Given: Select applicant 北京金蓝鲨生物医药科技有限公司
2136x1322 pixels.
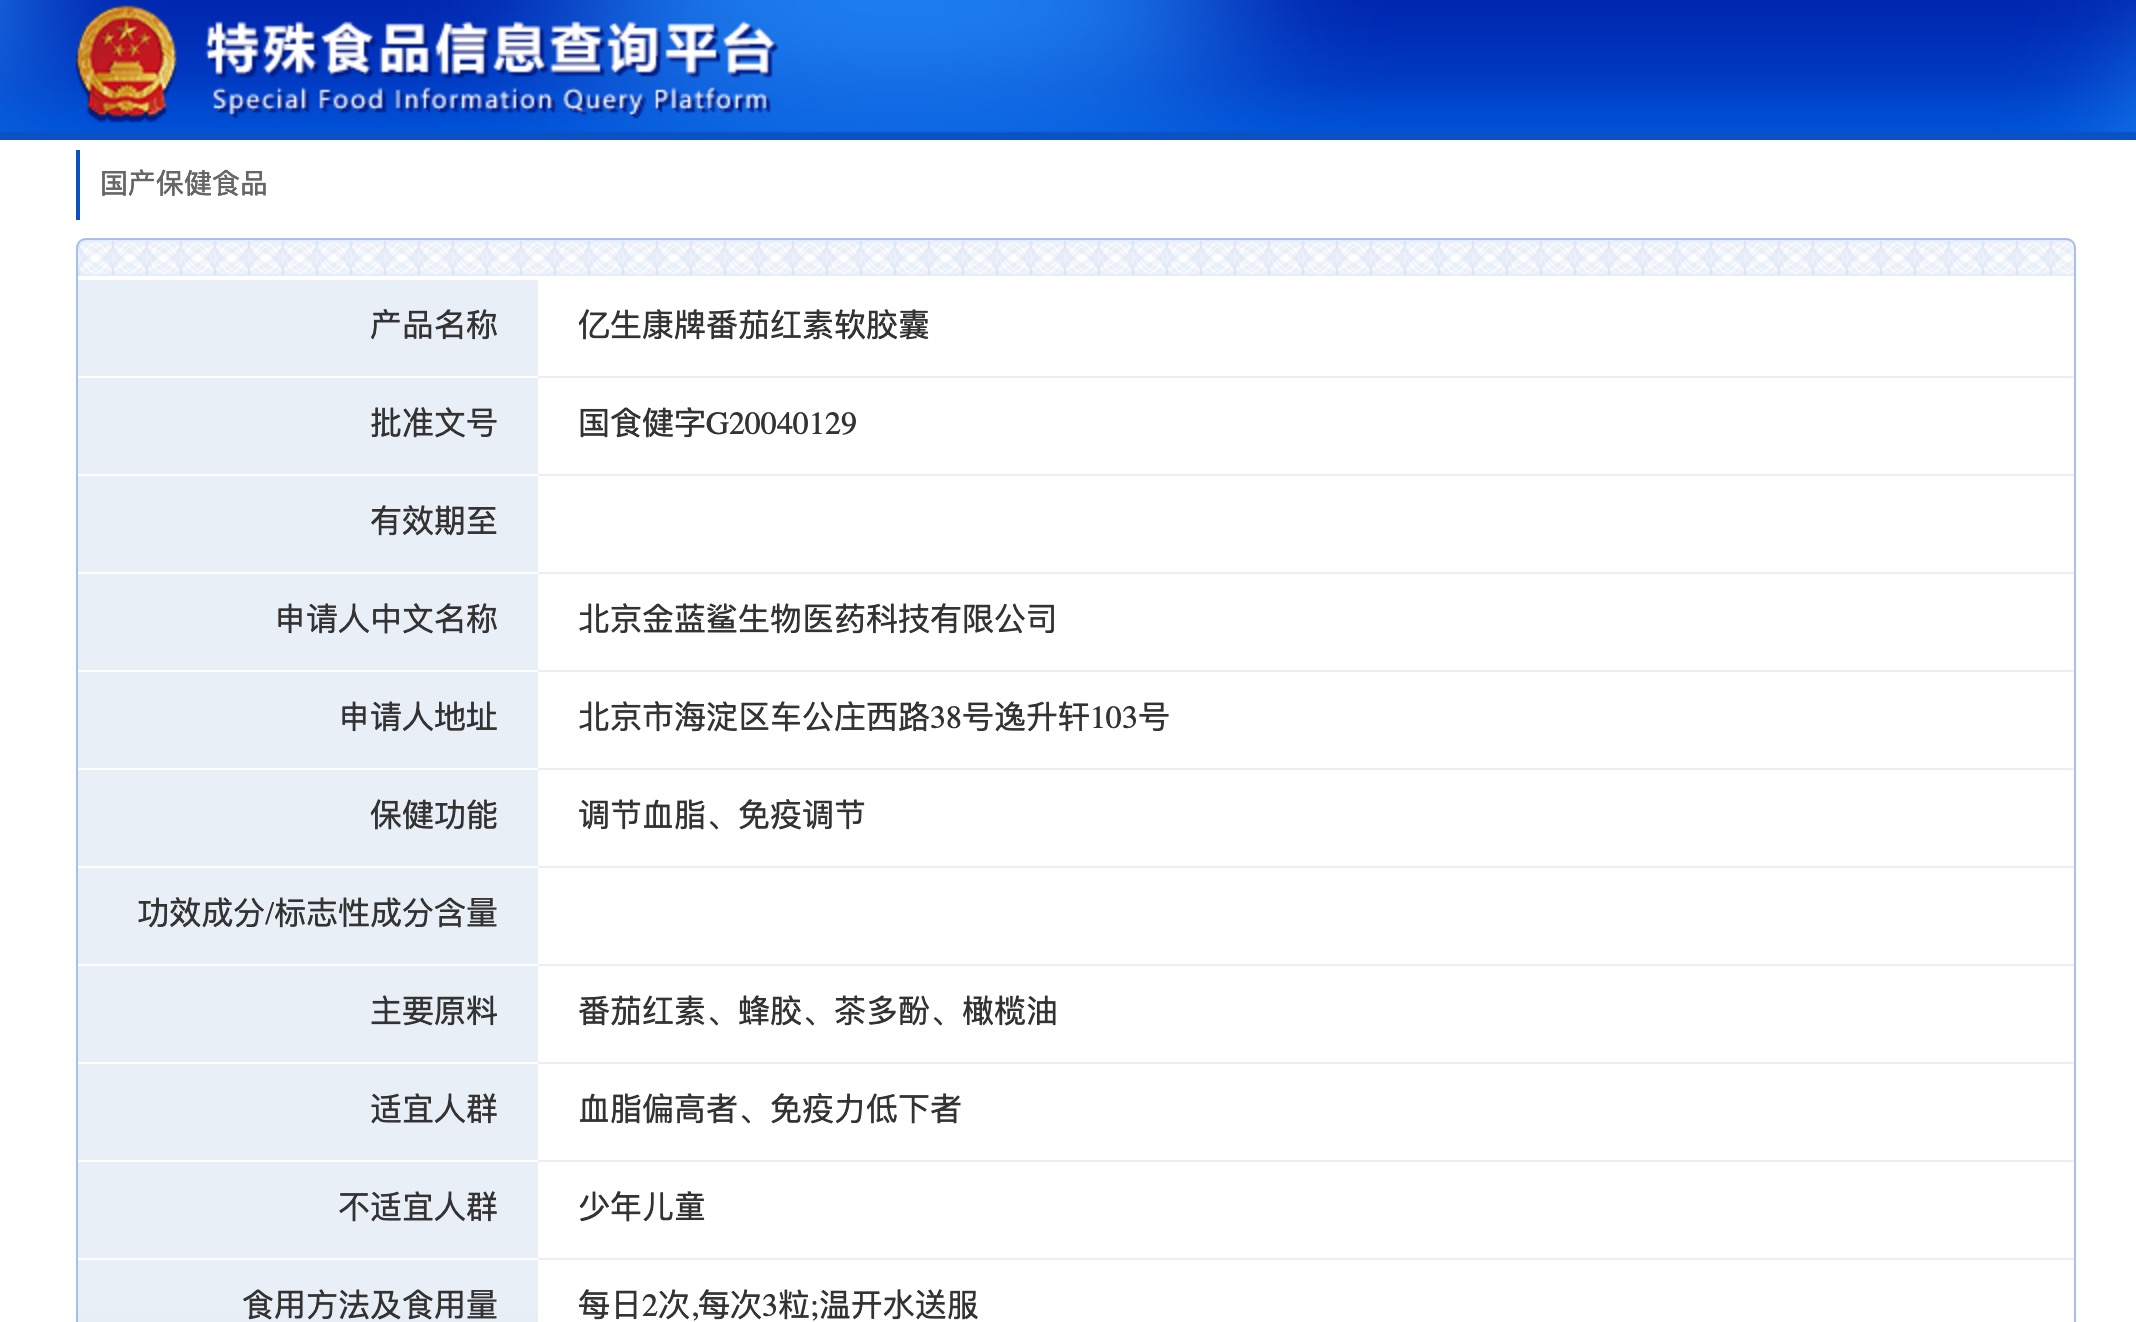Looking at the screenshot, I should tap(817, 619).
